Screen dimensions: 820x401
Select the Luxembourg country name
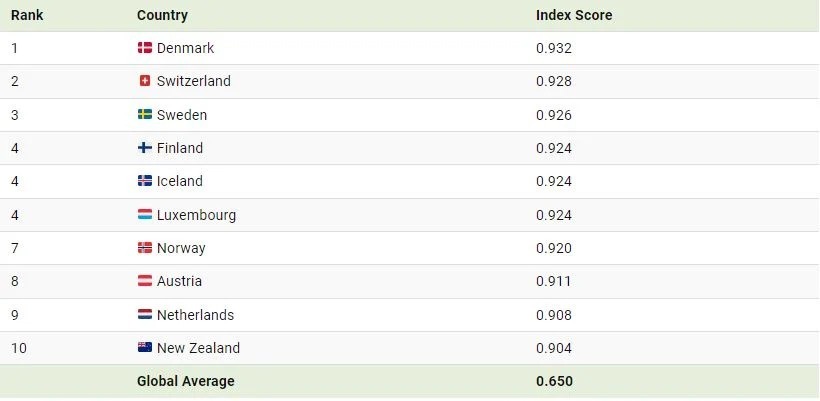[x=196, y=215]
